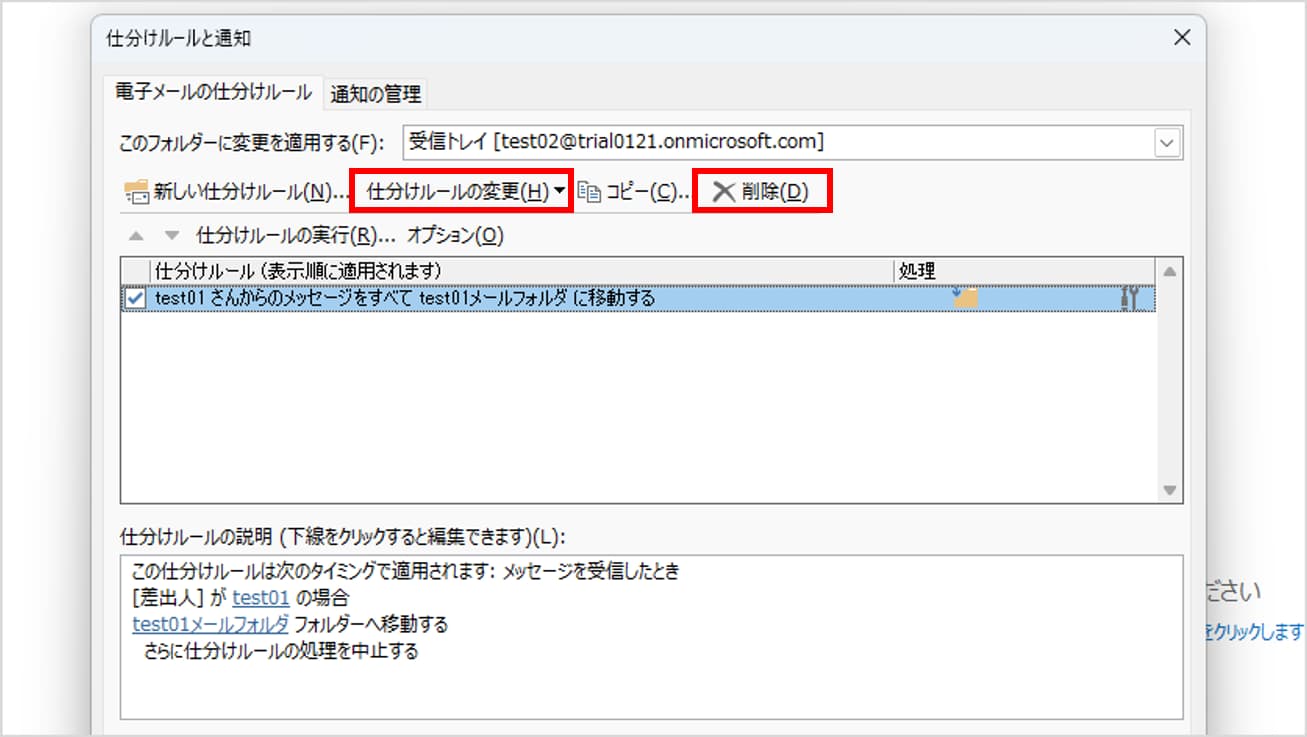Click the tools icon at rule row's end

click(1131, 297)
